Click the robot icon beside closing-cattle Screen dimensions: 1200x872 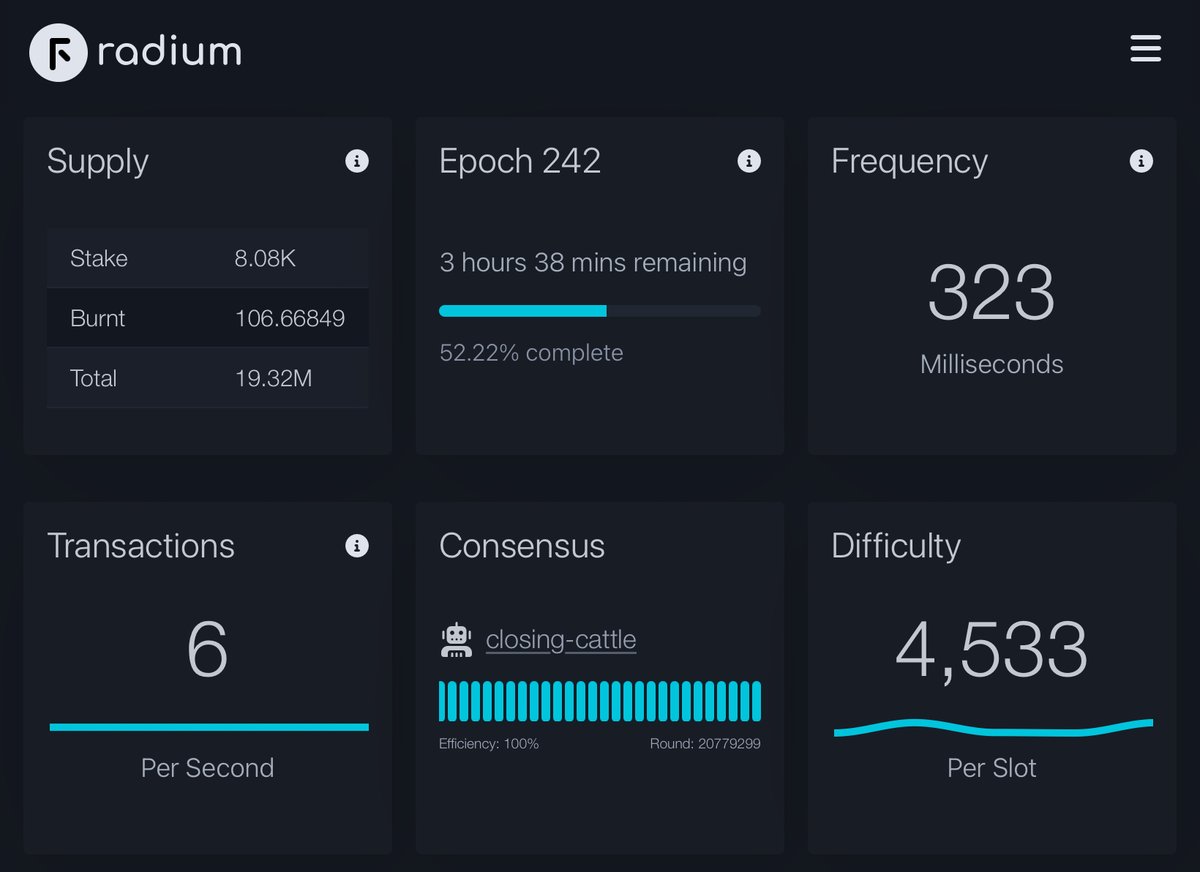[x=456, y=640]
